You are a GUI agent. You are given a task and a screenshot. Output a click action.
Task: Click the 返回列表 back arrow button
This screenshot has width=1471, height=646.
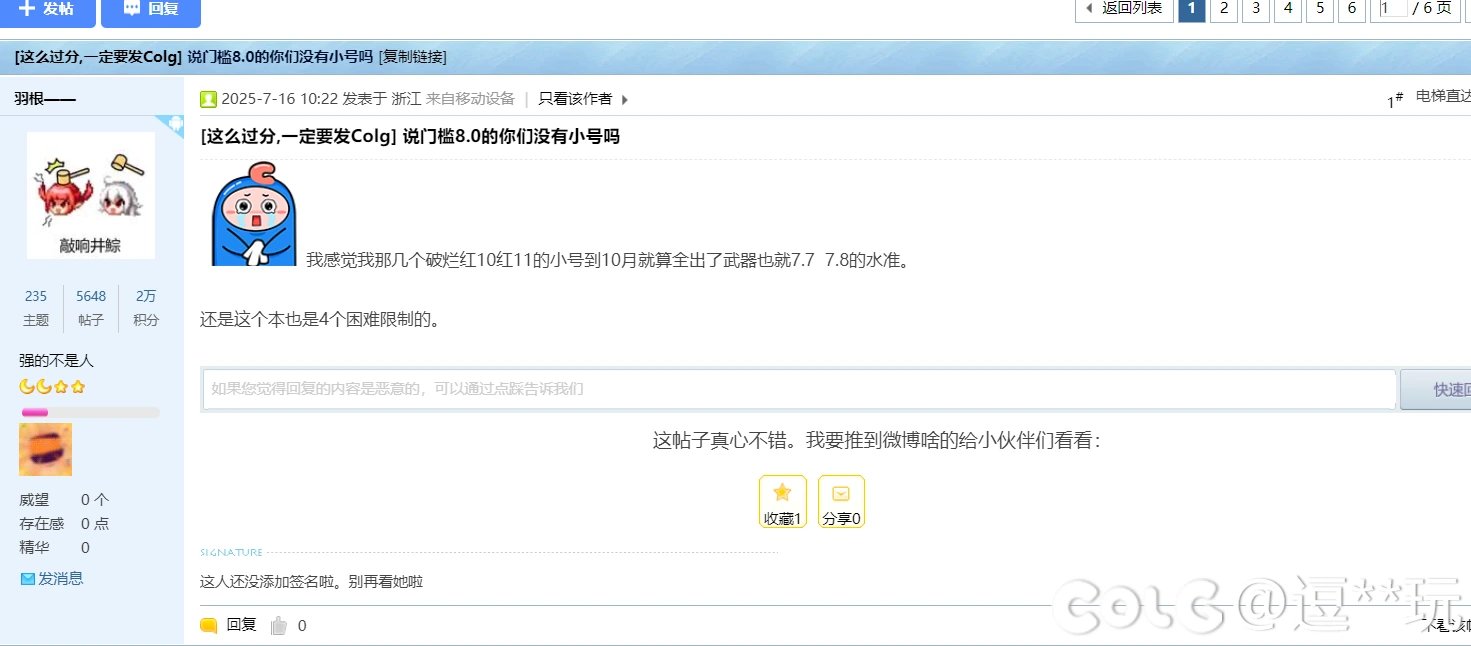(1123, 9)
